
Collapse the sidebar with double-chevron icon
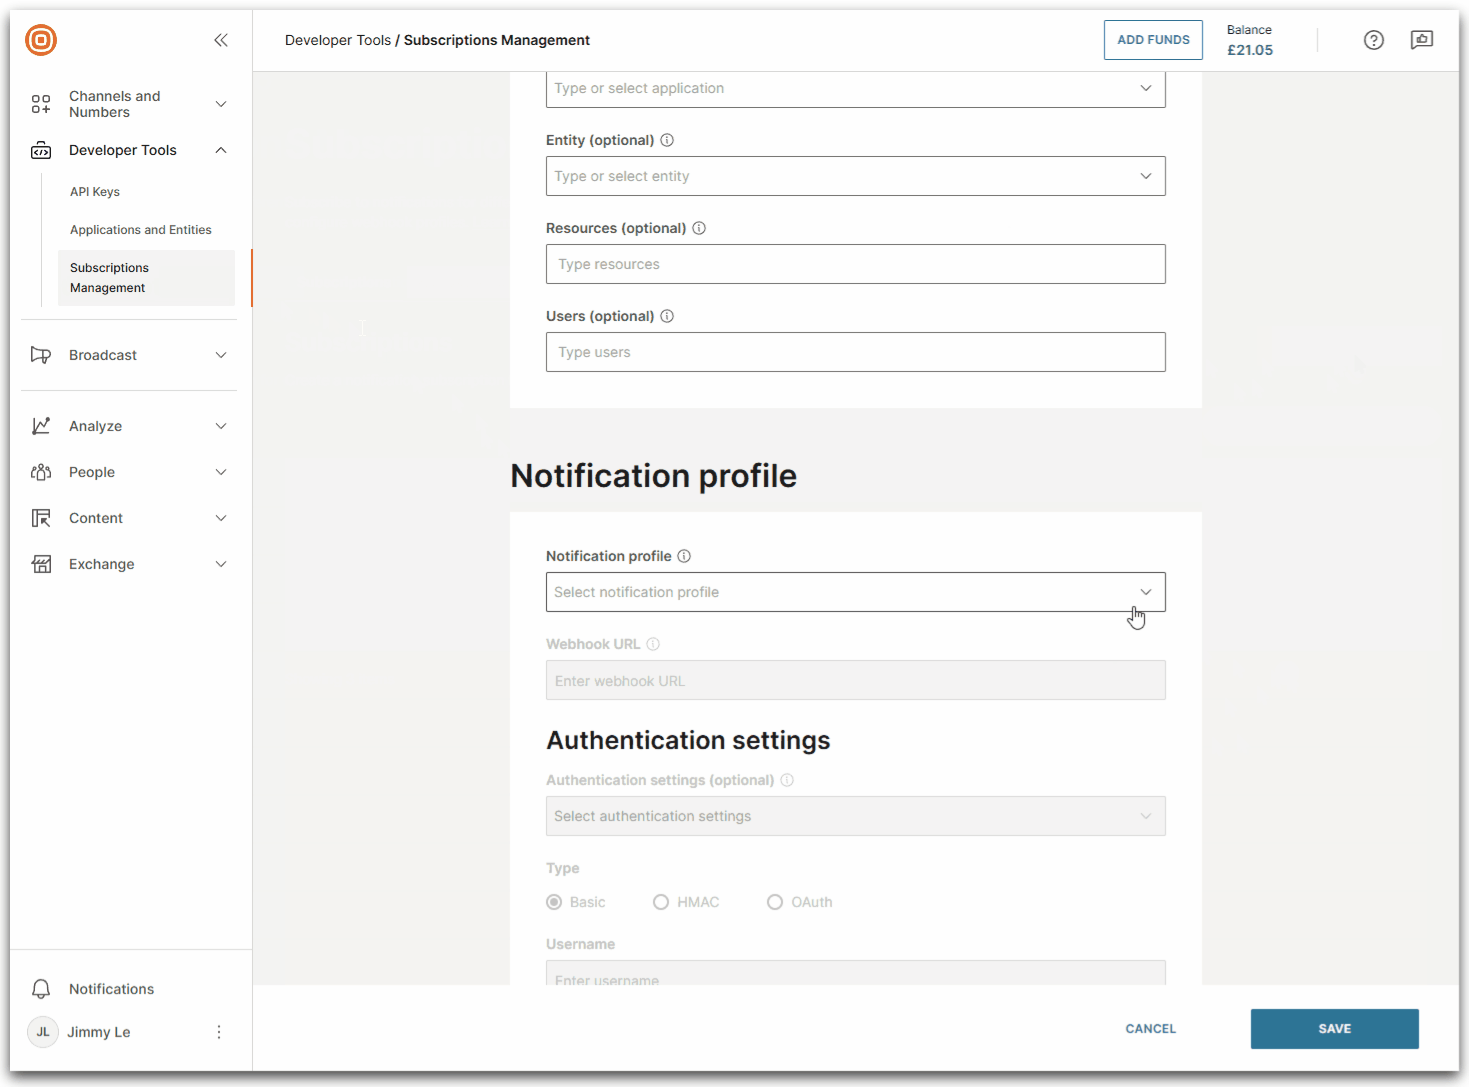tap(221, 40)
